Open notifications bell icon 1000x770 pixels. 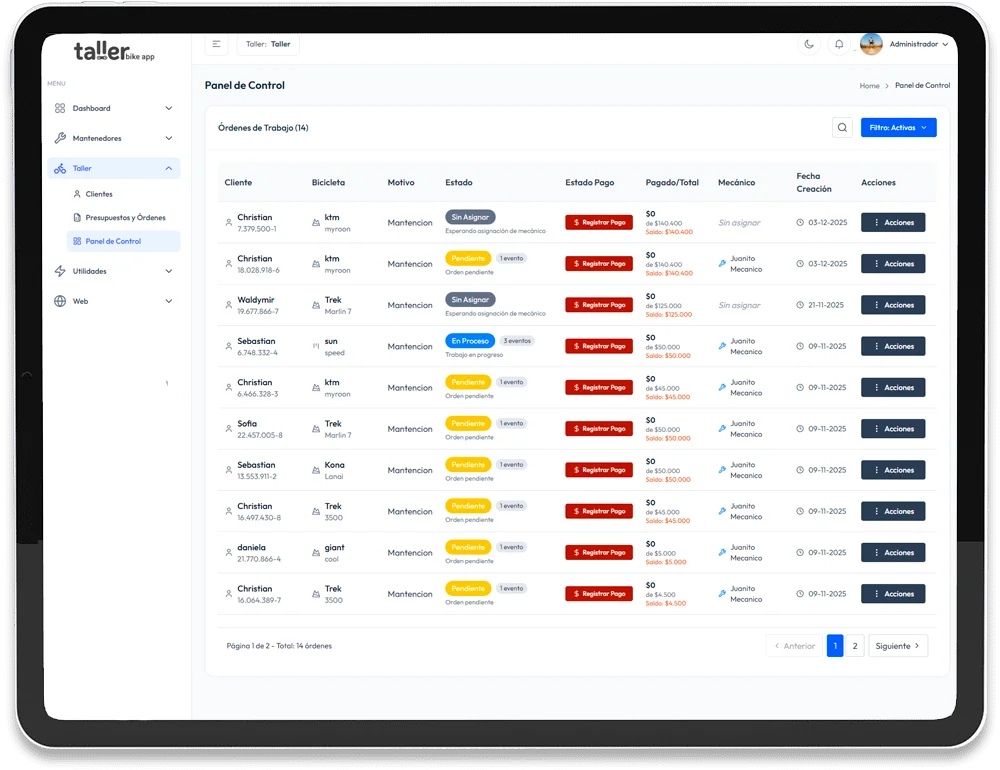pyautogui.click(x=839, y=44)
